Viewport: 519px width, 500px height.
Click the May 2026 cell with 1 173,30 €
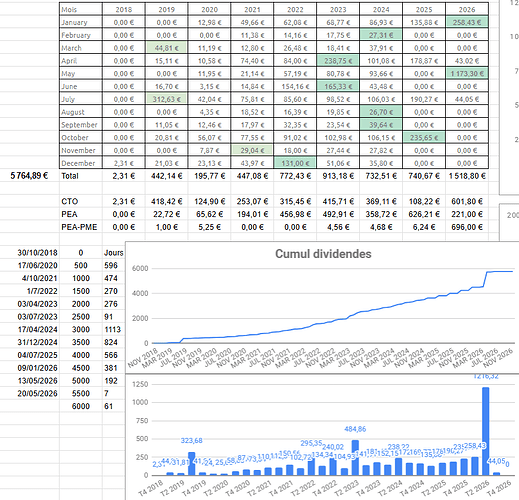[467, 73]
